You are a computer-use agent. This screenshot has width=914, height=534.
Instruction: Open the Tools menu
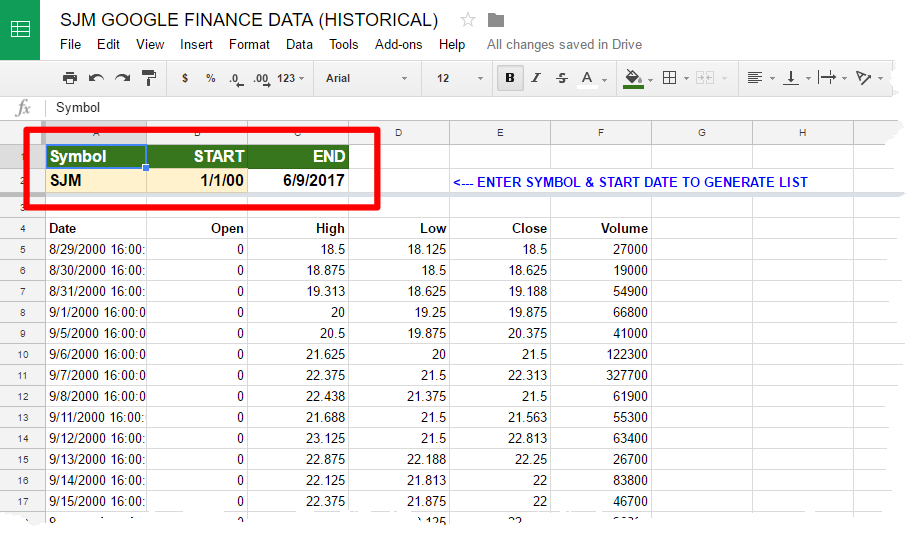tap(343, 45)
